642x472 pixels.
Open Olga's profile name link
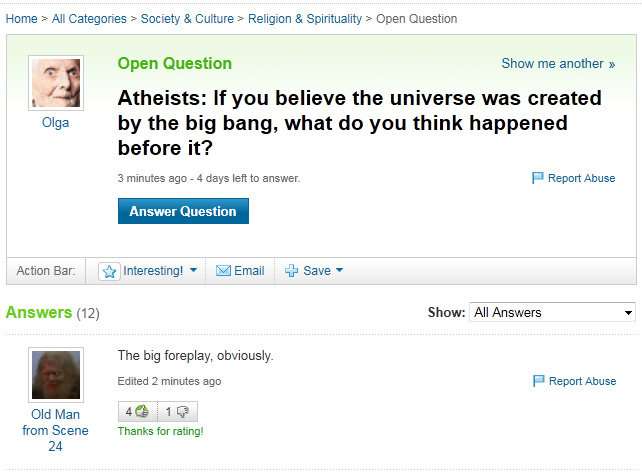point(55,123)
